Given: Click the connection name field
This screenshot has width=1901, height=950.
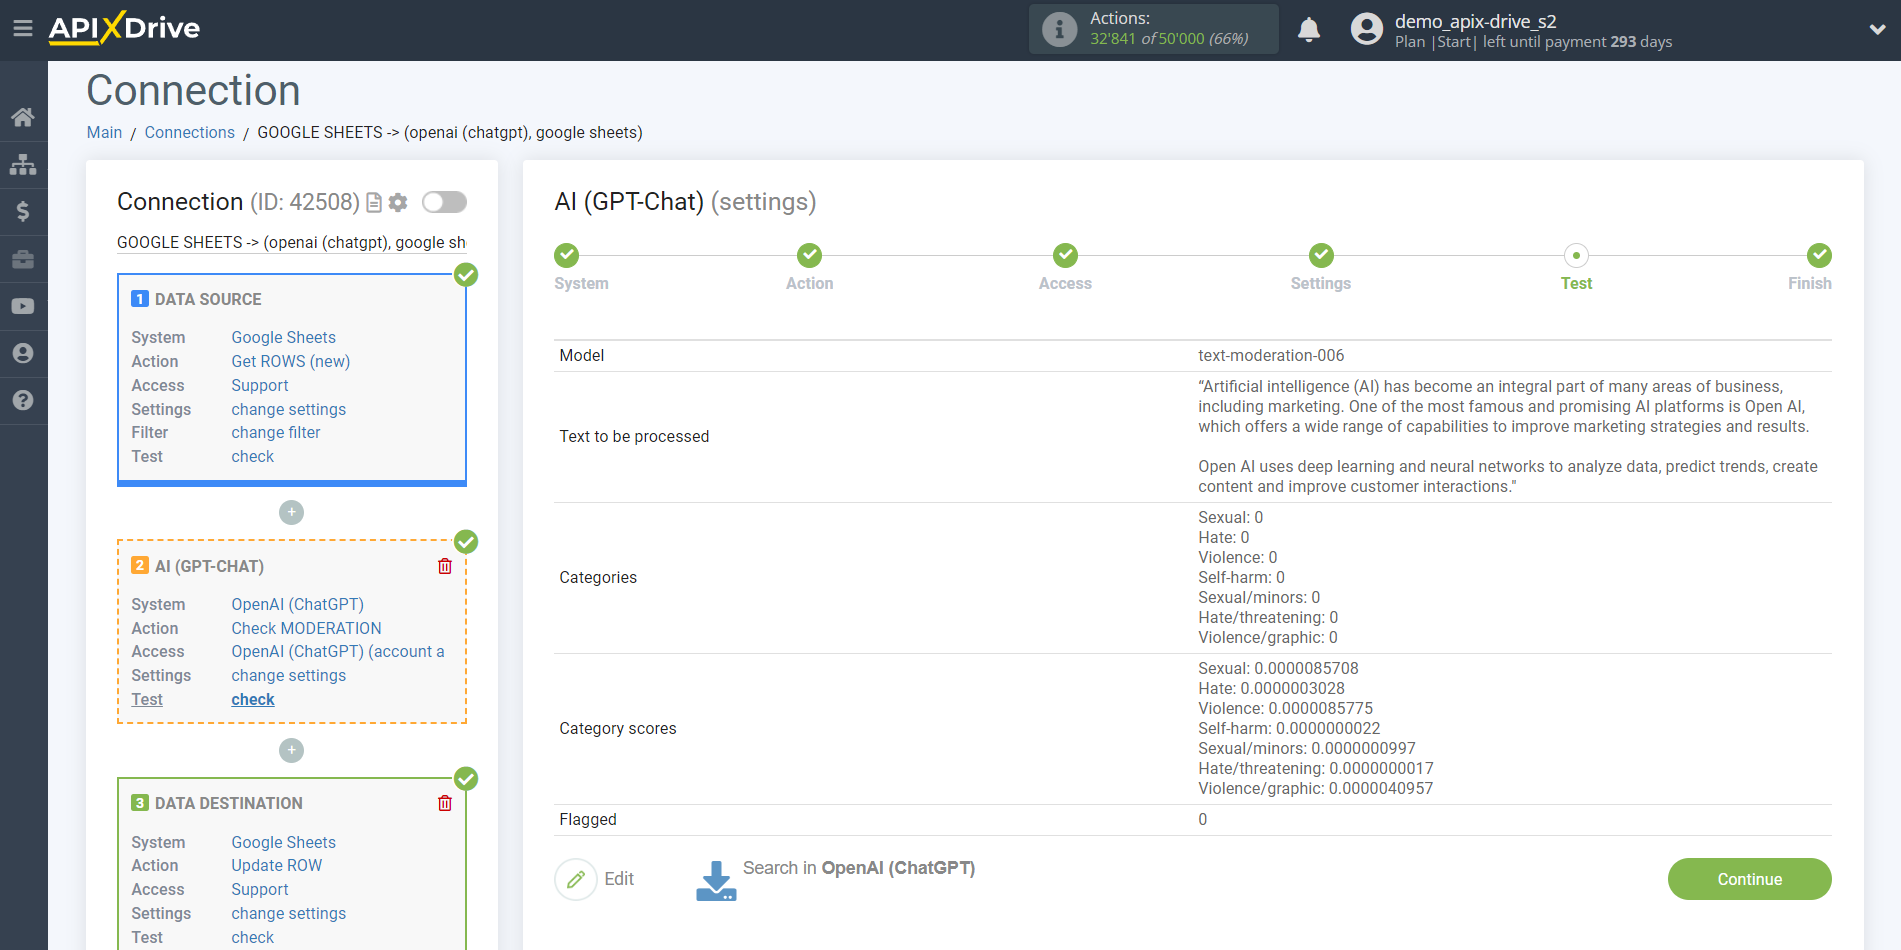Looking at the screenshot, I should [291, 242].
